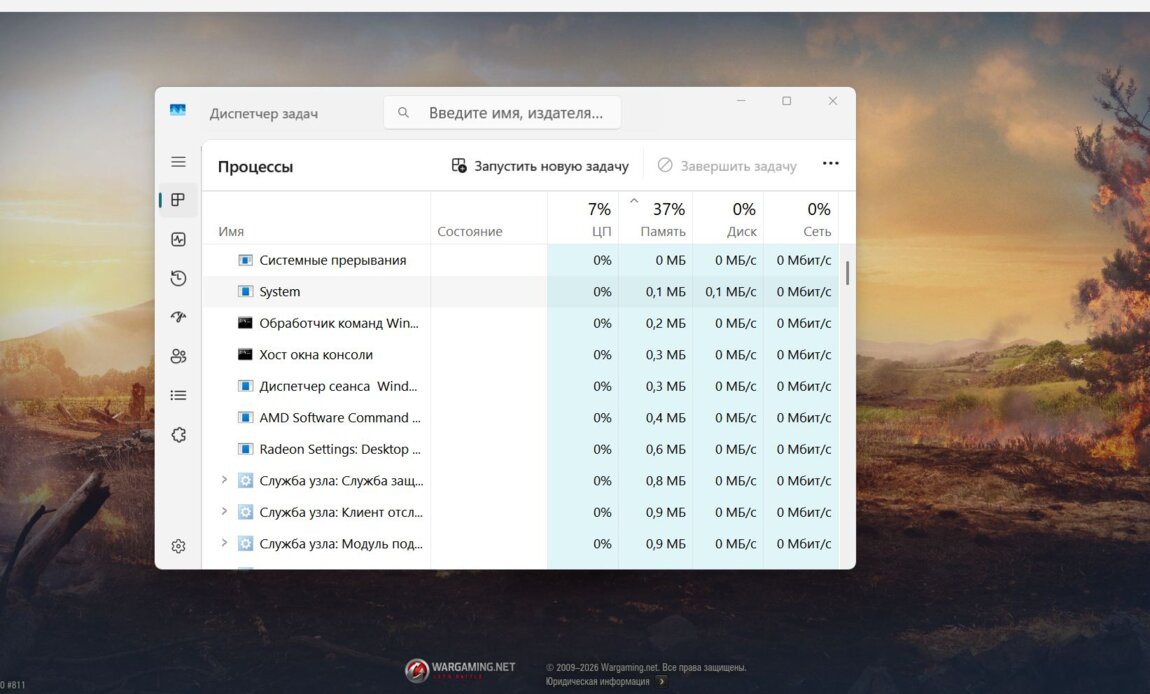Open the hamburger navigation menu
The height and width of the screenshot is (694, 1150).
[x=178, y=162]
